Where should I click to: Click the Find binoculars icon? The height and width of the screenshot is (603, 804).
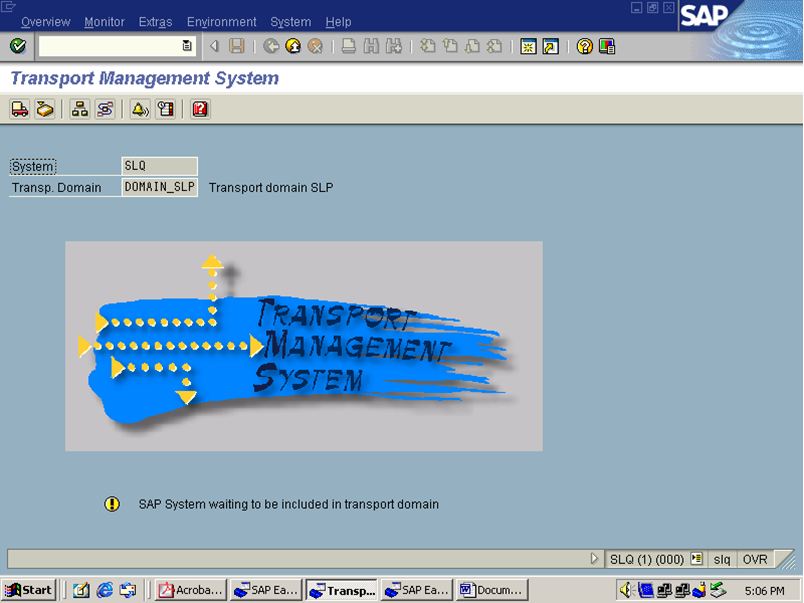[x=371, y=47]
